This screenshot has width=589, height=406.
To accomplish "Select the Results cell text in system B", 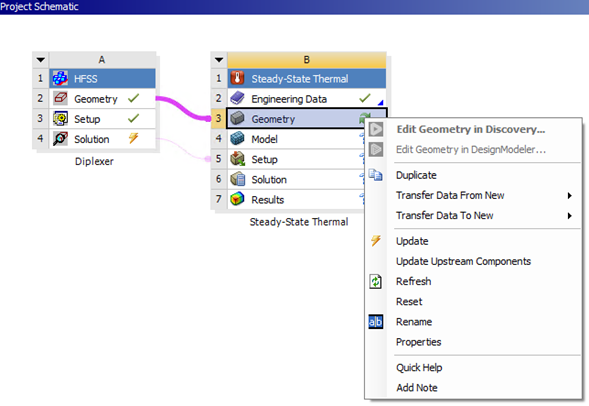I will click(x=267, y=200).
